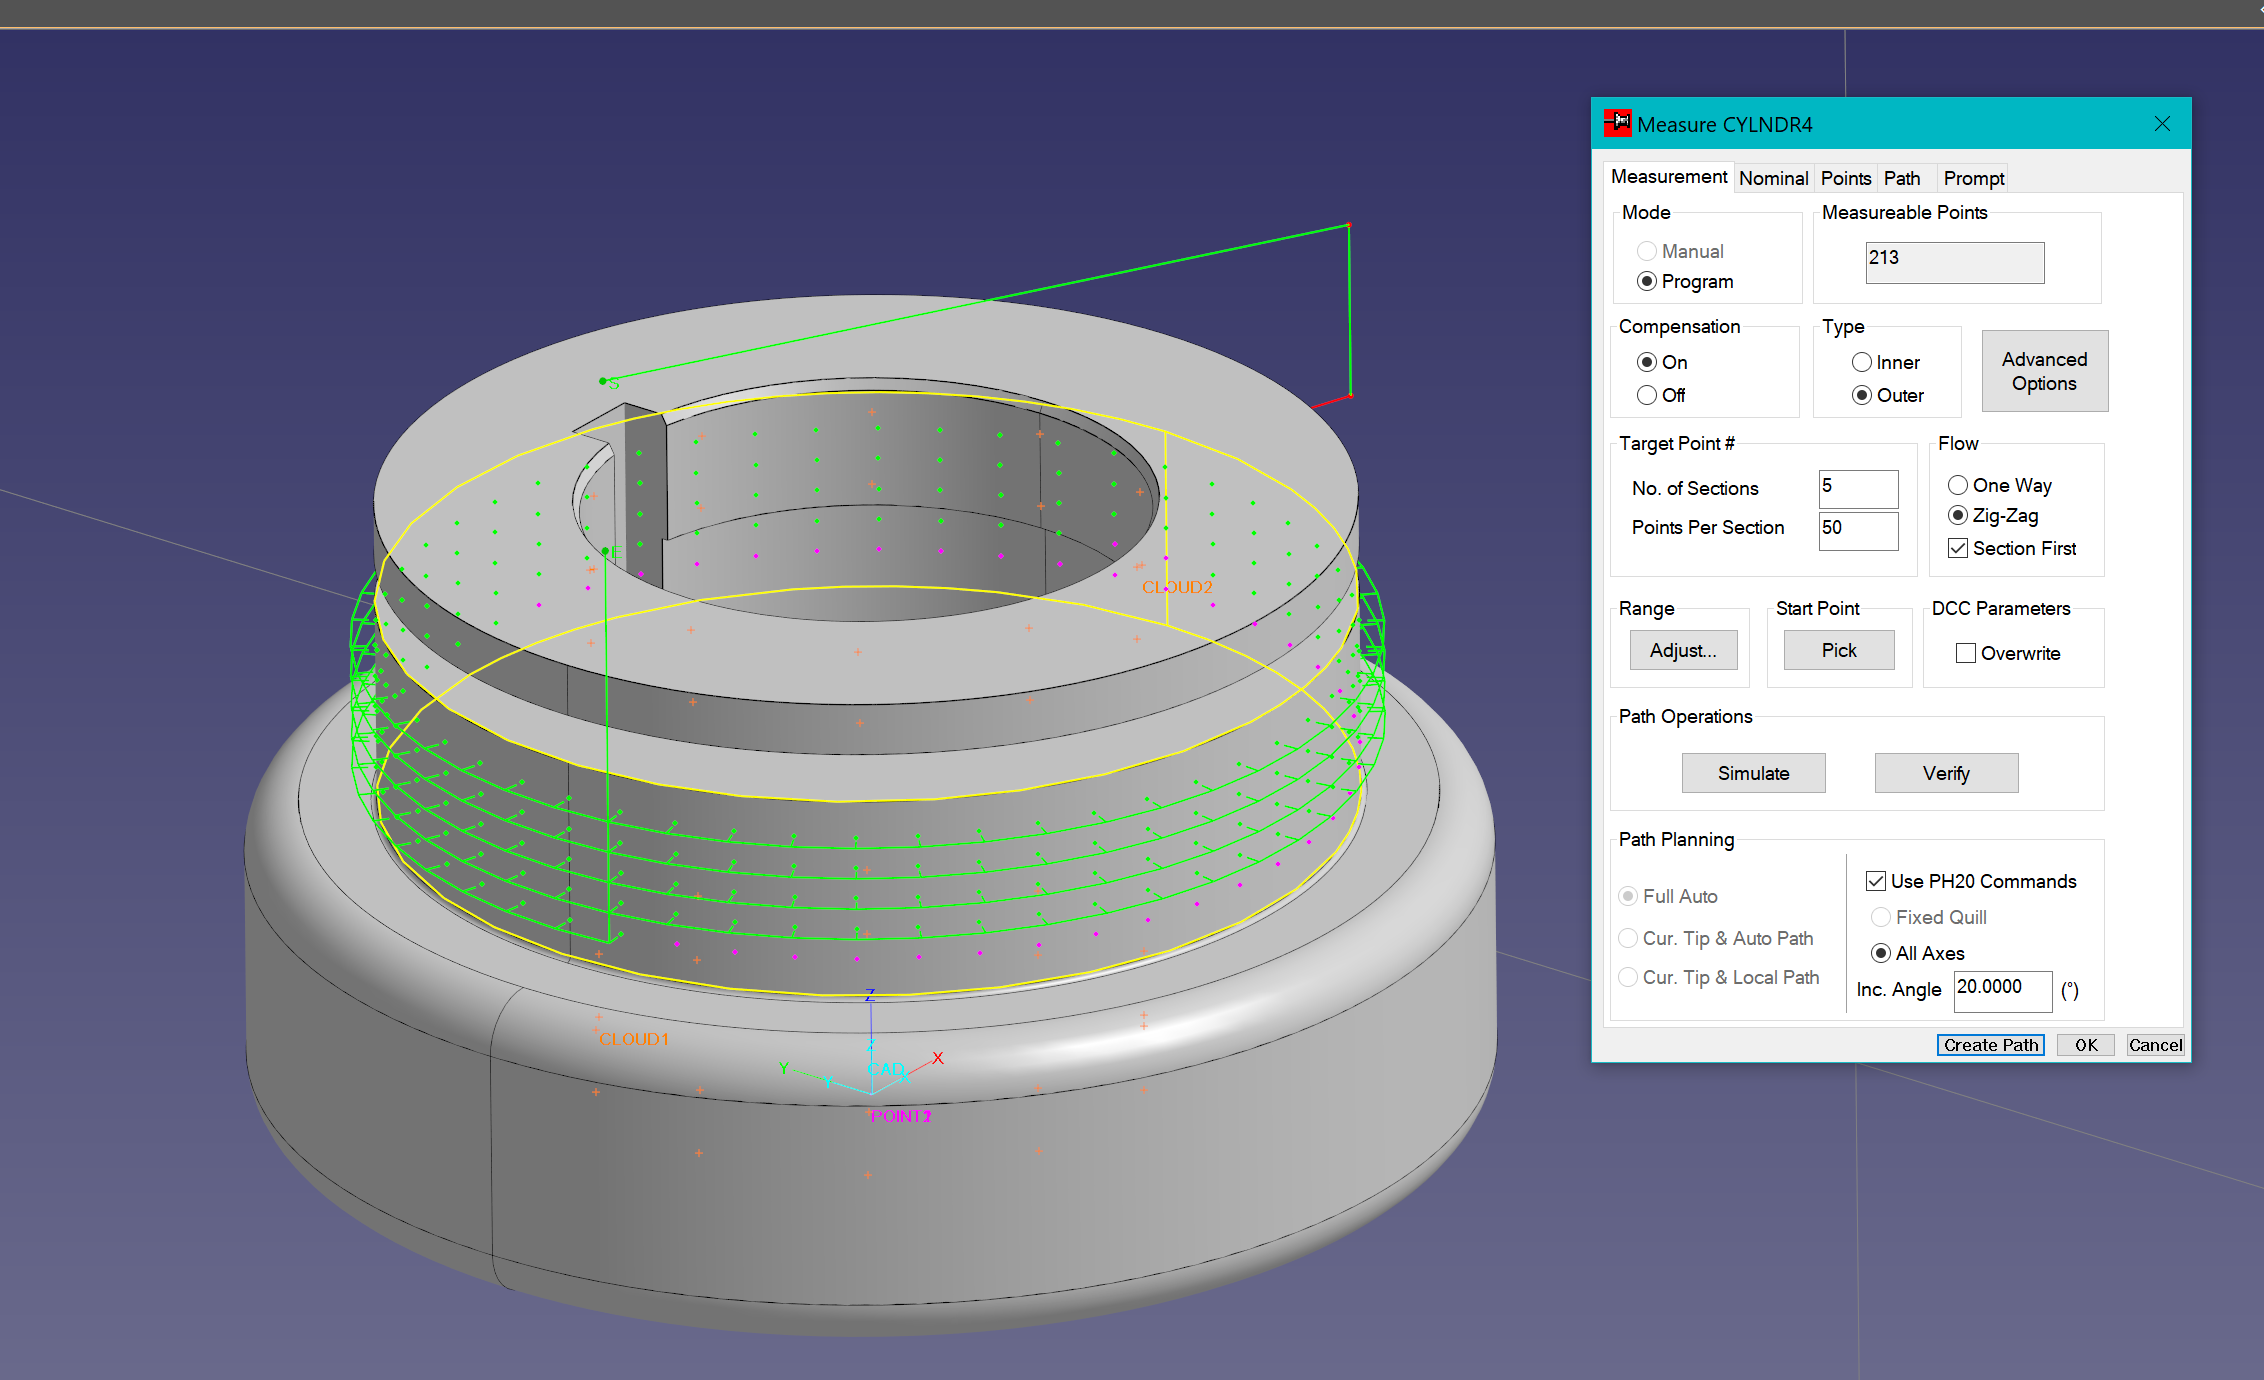
Task: Toggle Use PH20 Commands checkbox
Action: tap(1876, 881)
